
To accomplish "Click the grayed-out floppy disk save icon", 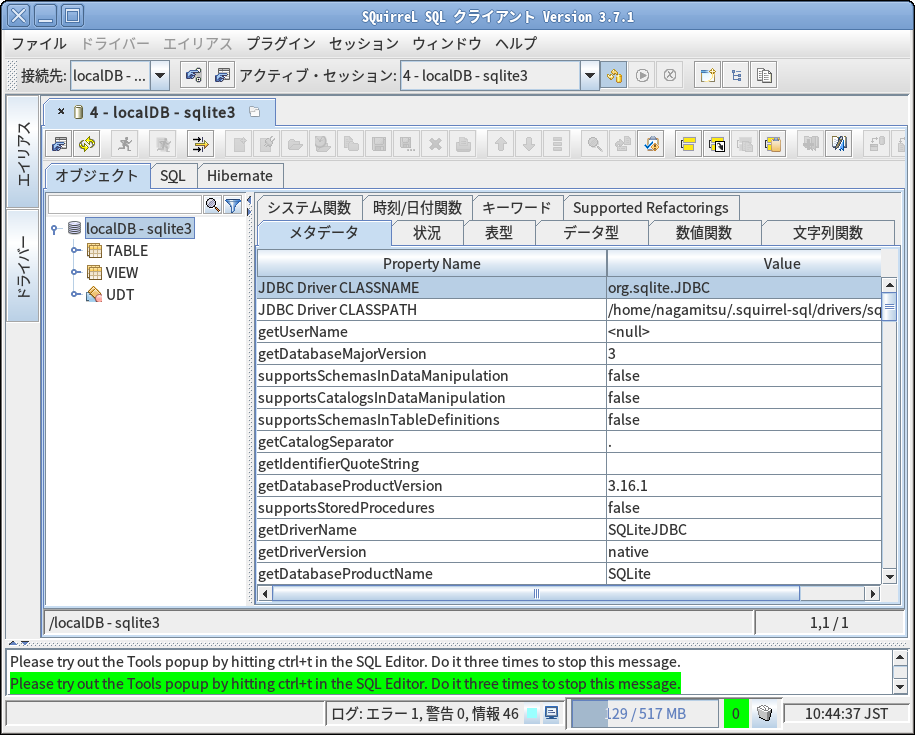I will tap(379, 144).
